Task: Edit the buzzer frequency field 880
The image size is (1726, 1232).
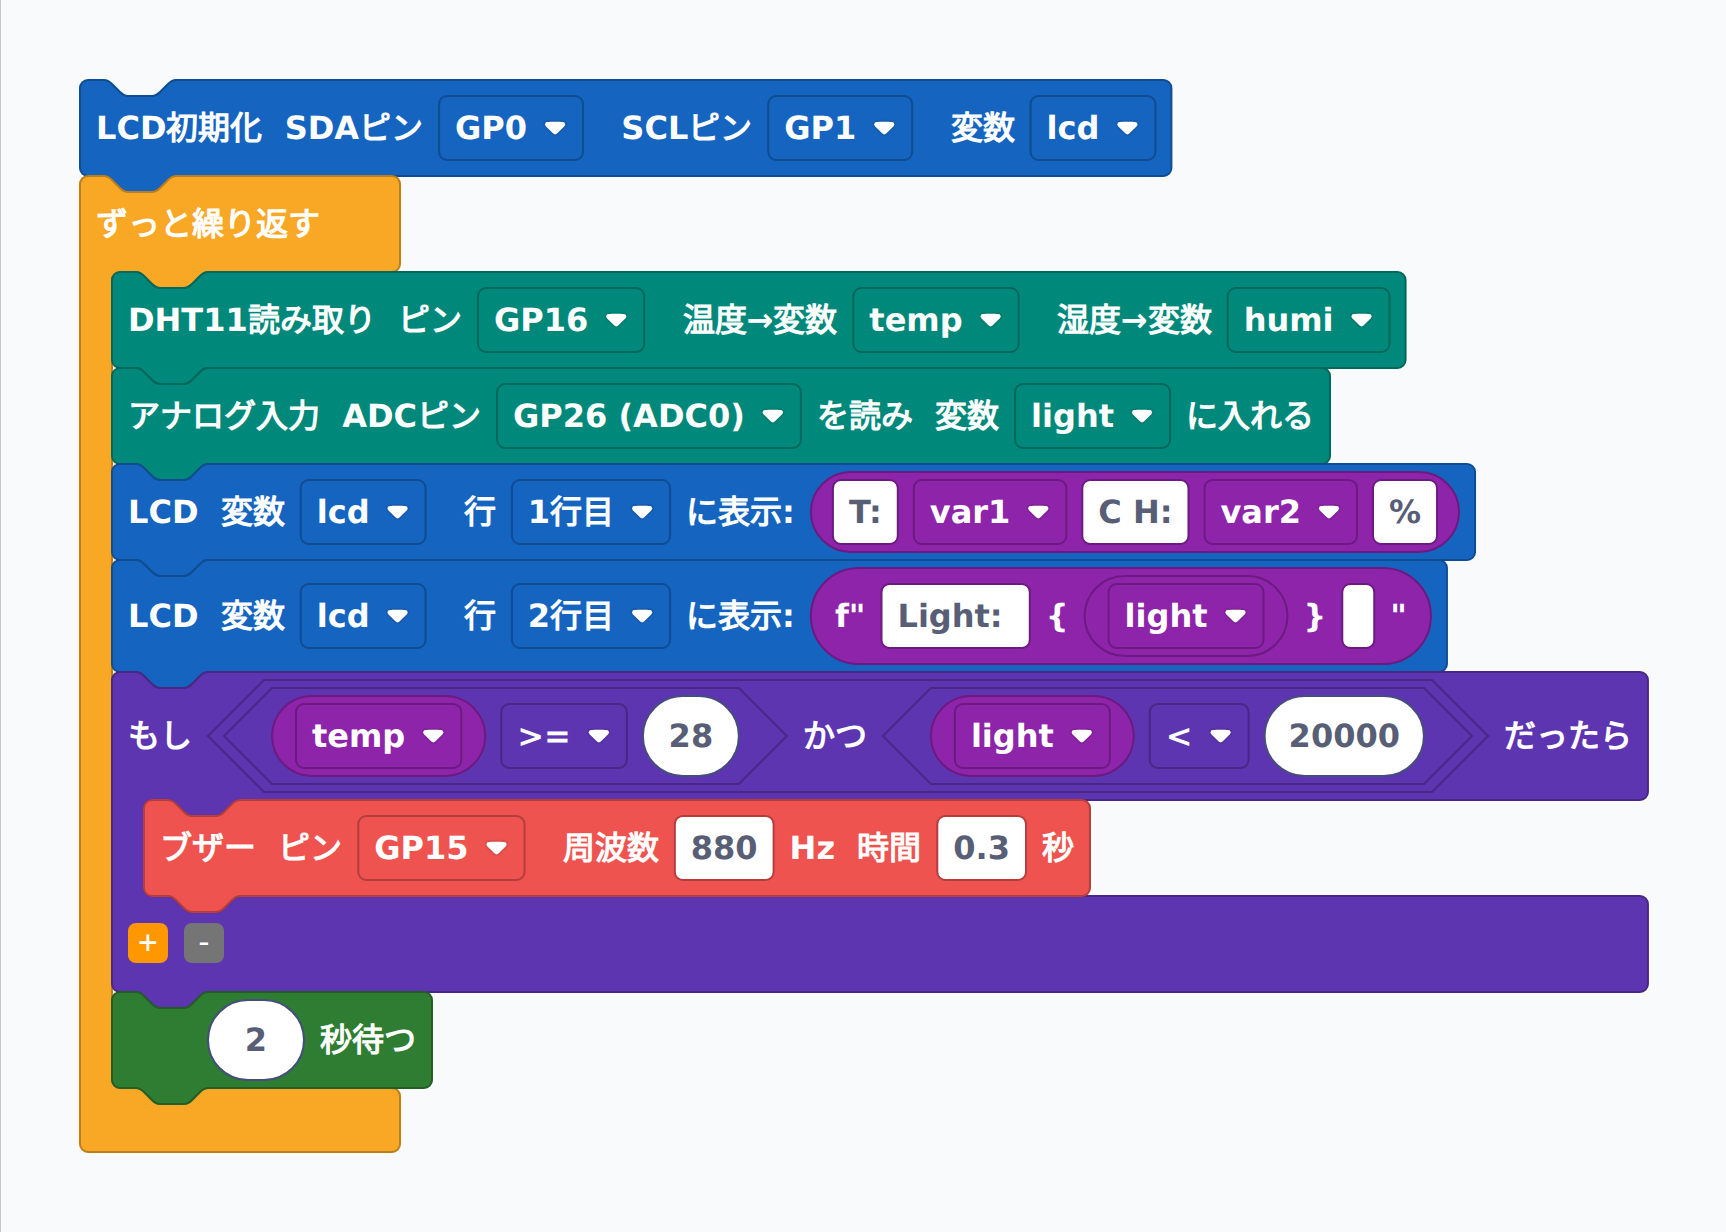Action: pos(724,848)
